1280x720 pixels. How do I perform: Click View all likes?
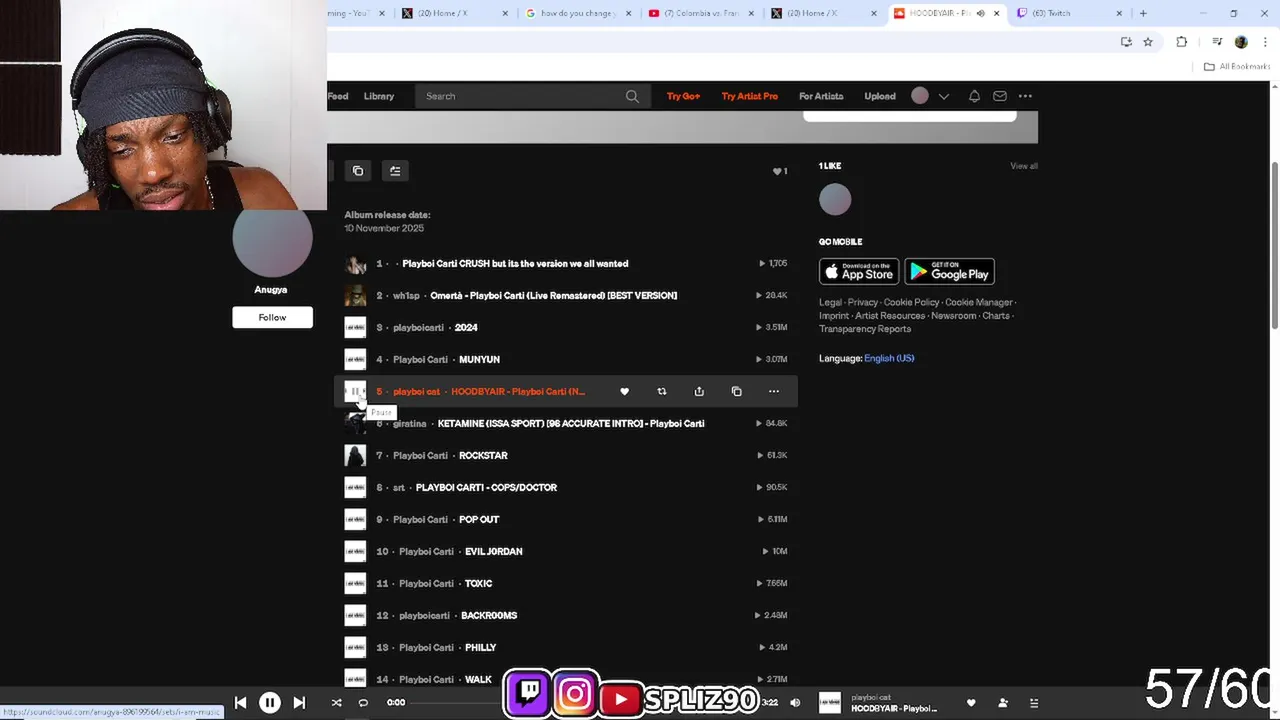[x=1024, y=166]
